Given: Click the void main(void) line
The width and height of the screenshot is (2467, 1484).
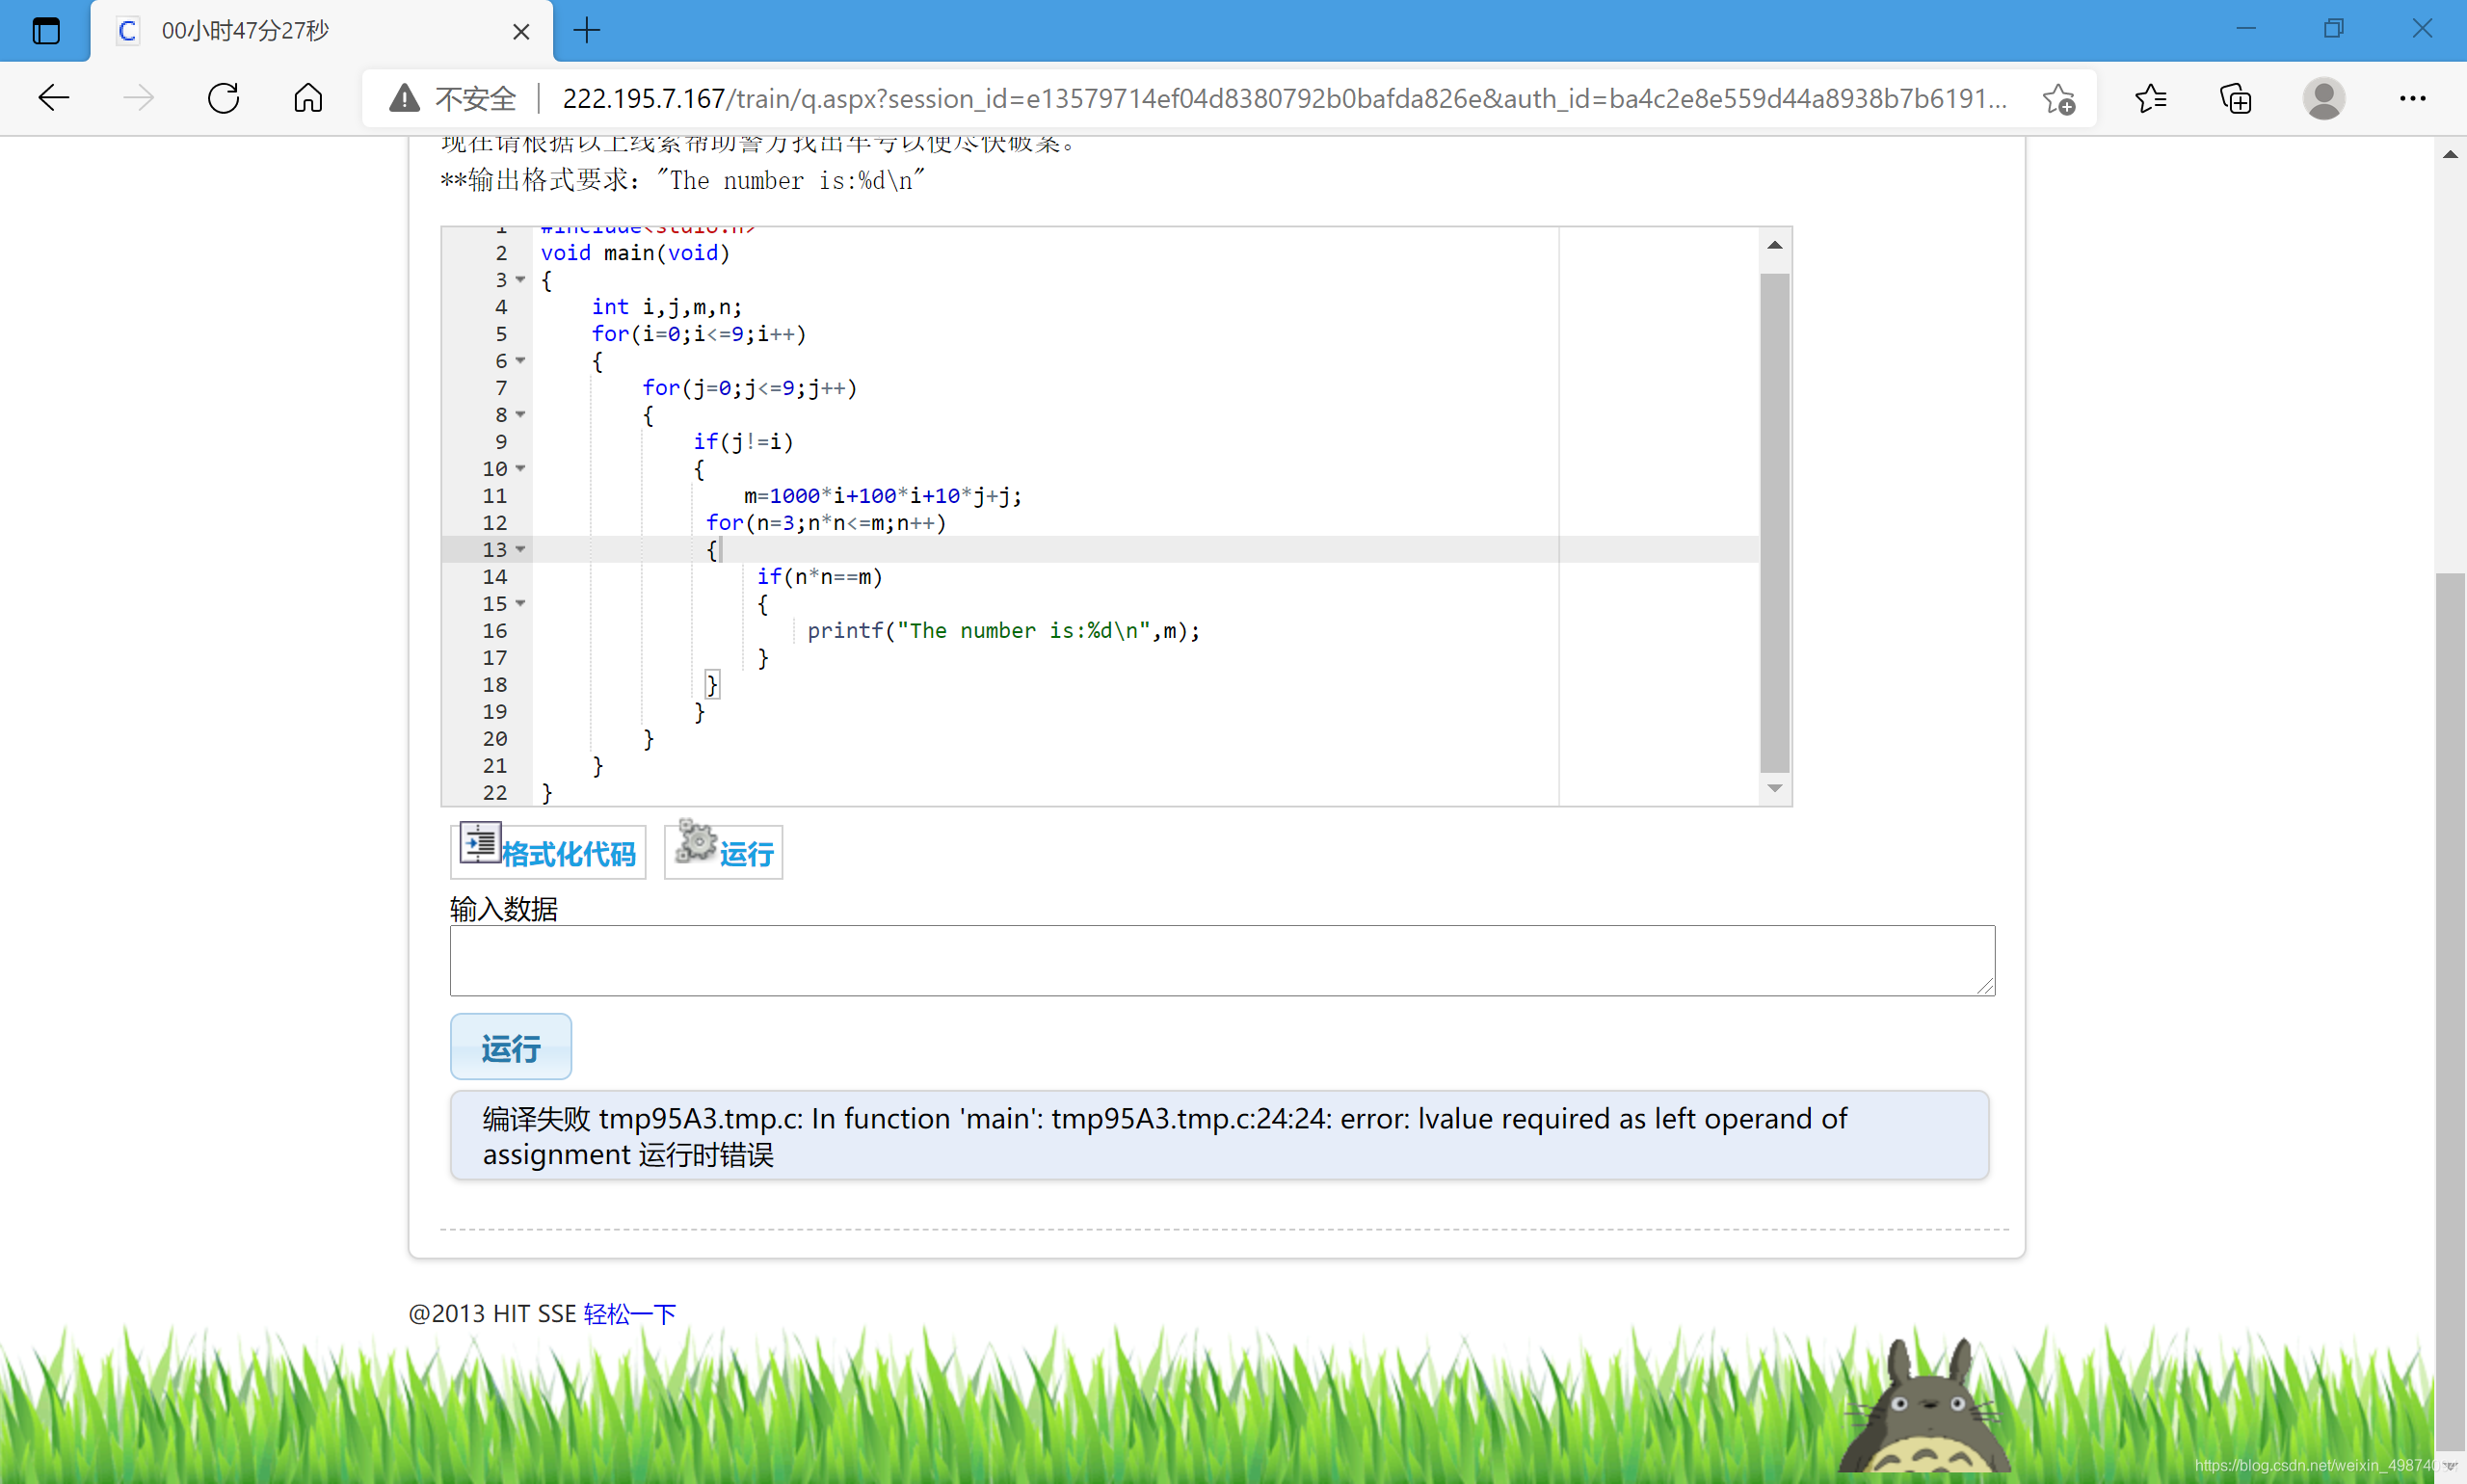Looking at the screenshot, I should pos(636,253).
